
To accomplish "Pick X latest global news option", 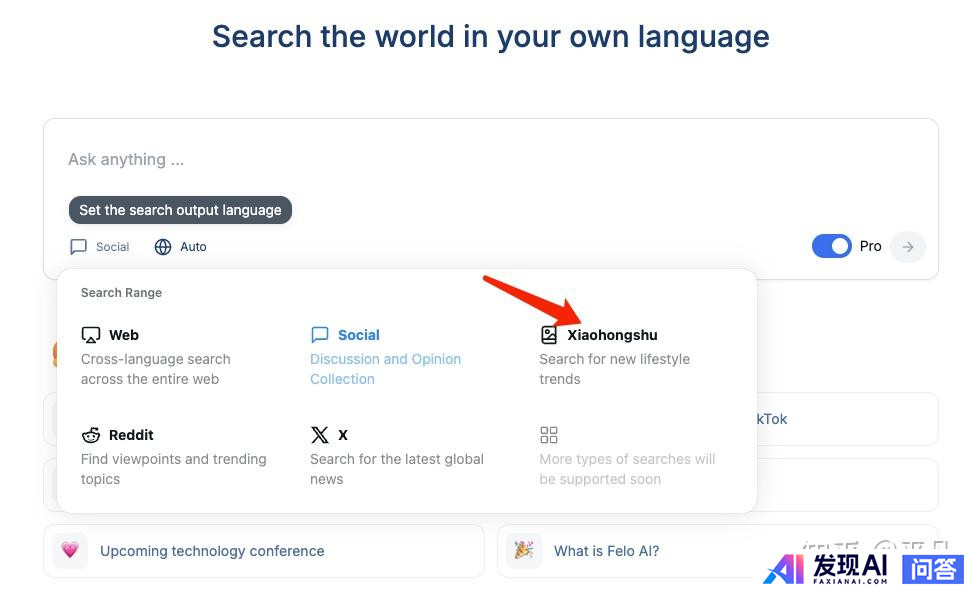I will 396,458.
